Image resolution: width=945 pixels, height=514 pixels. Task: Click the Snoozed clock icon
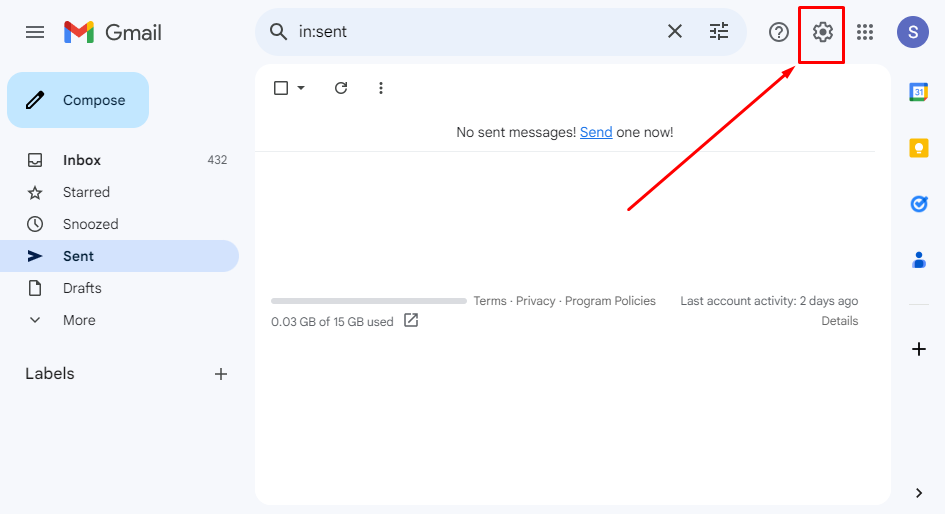click(x=35, y=224)
